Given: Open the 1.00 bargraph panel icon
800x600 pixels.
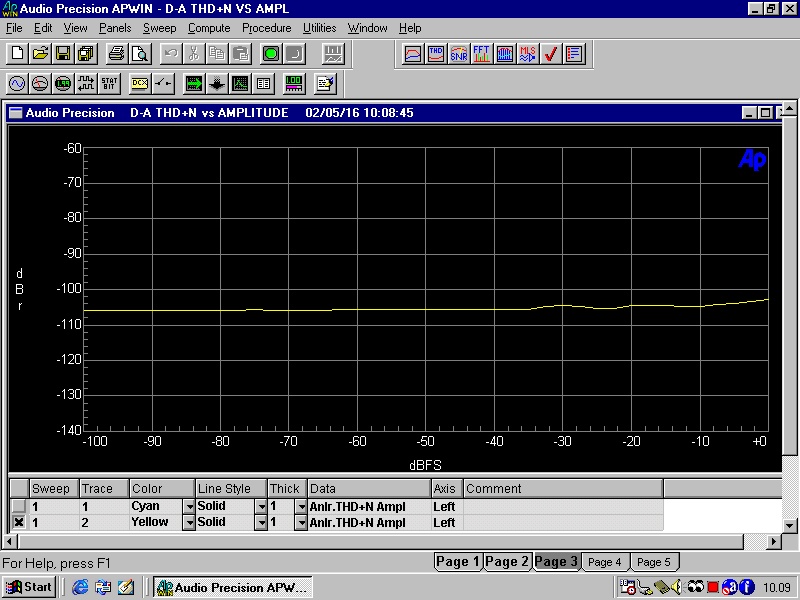Looking at the screenshot, I should pyautogui.click(x=294, y=84).
